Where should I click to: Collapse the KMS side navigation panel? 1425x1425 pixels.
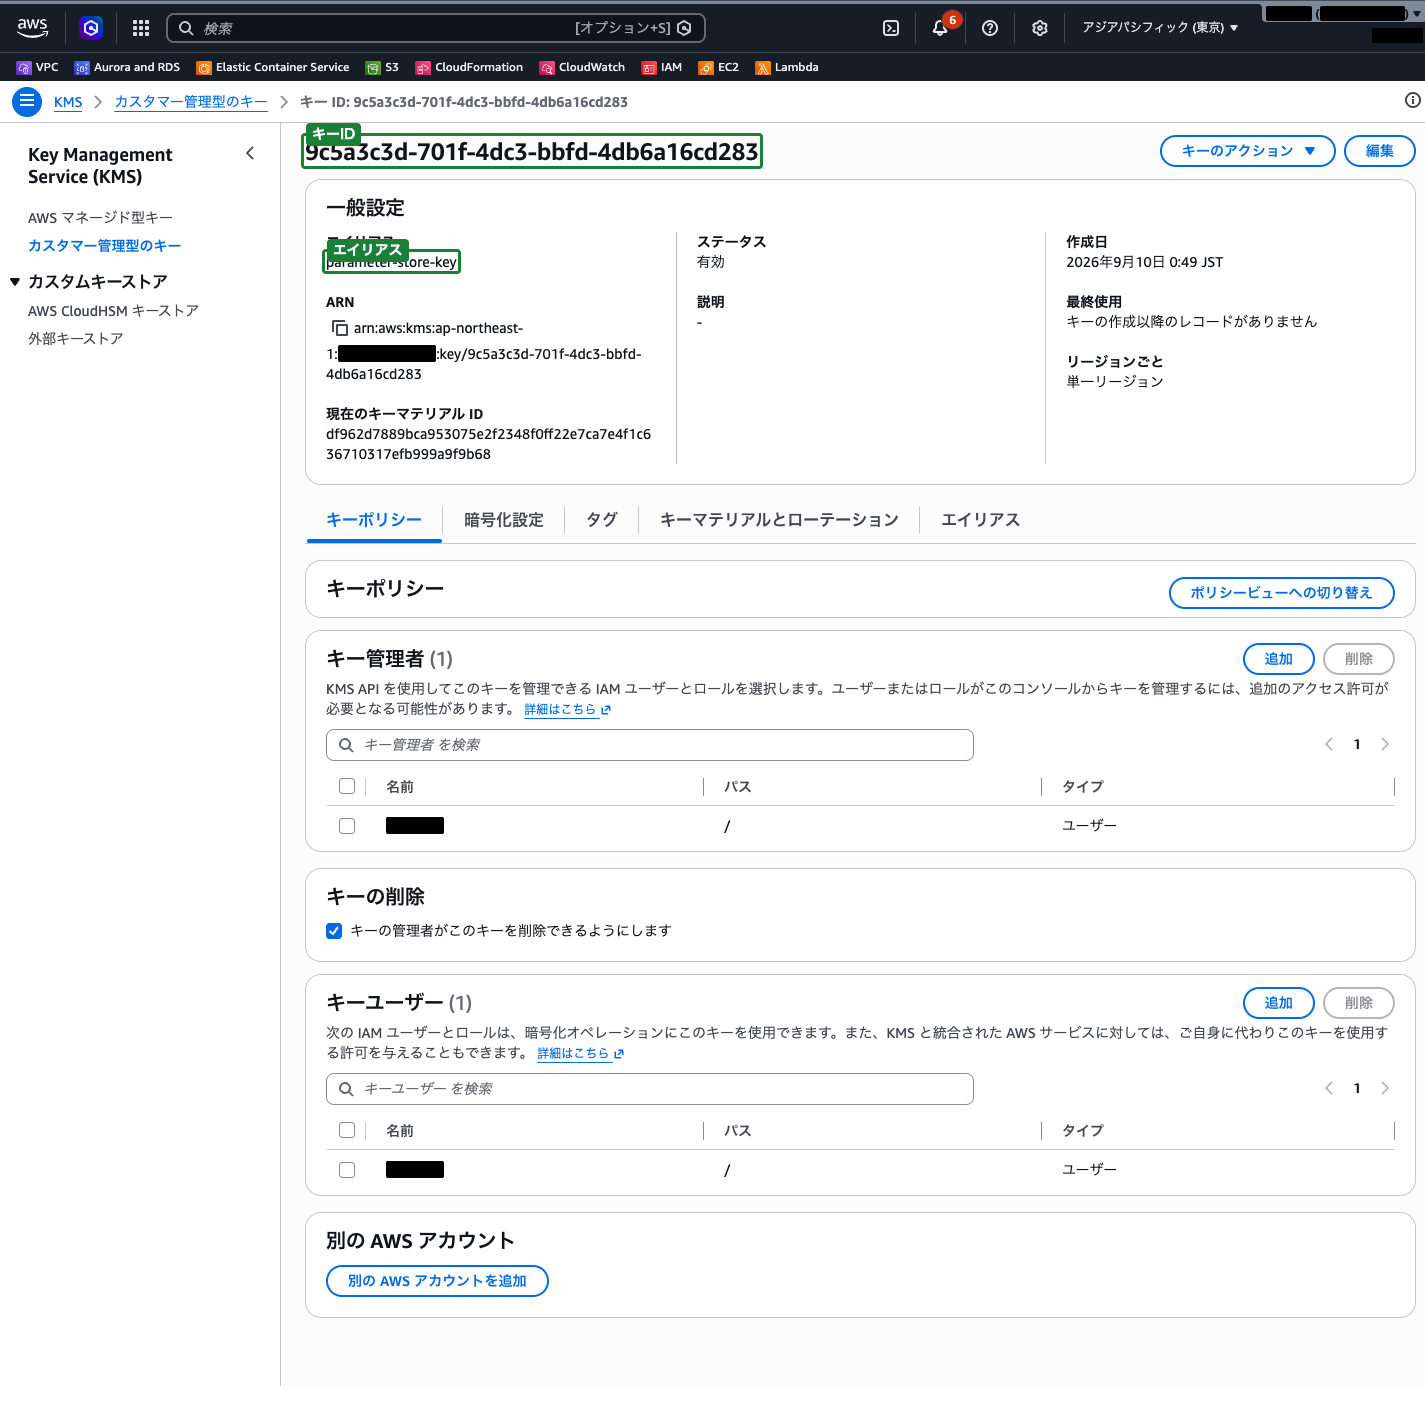coord(250,153)
